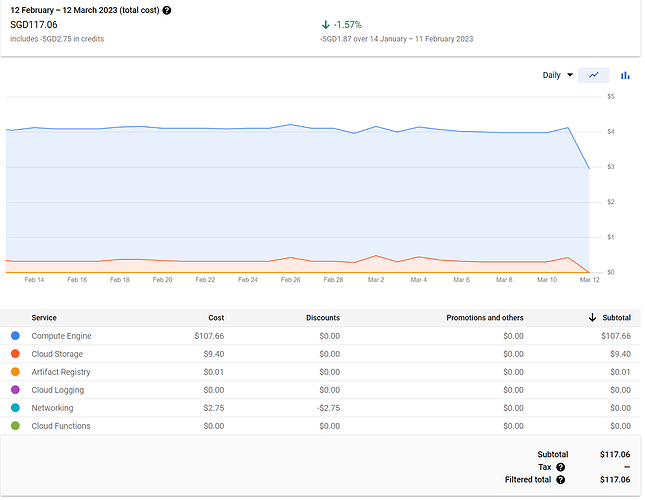Screen dimensions: 645x500
Task: Click the $0.01 Artifact Registry subtotal cell
Action: [x=620, y=372]
